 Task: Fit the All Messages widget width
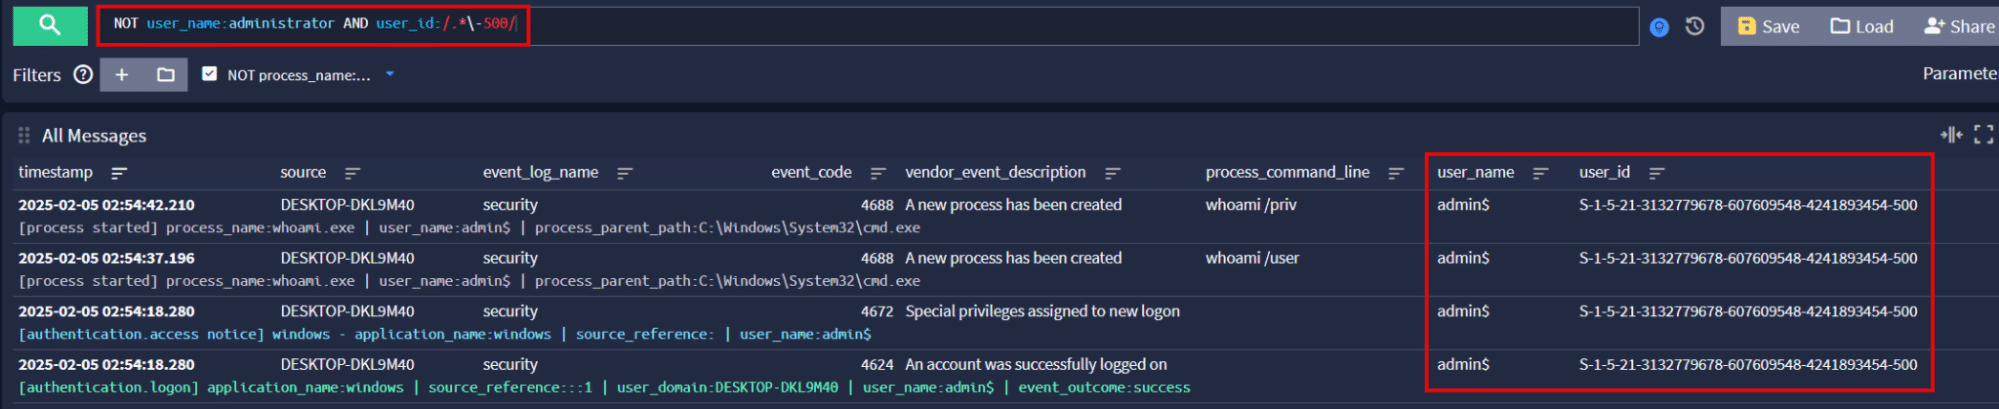(1950, 135)
